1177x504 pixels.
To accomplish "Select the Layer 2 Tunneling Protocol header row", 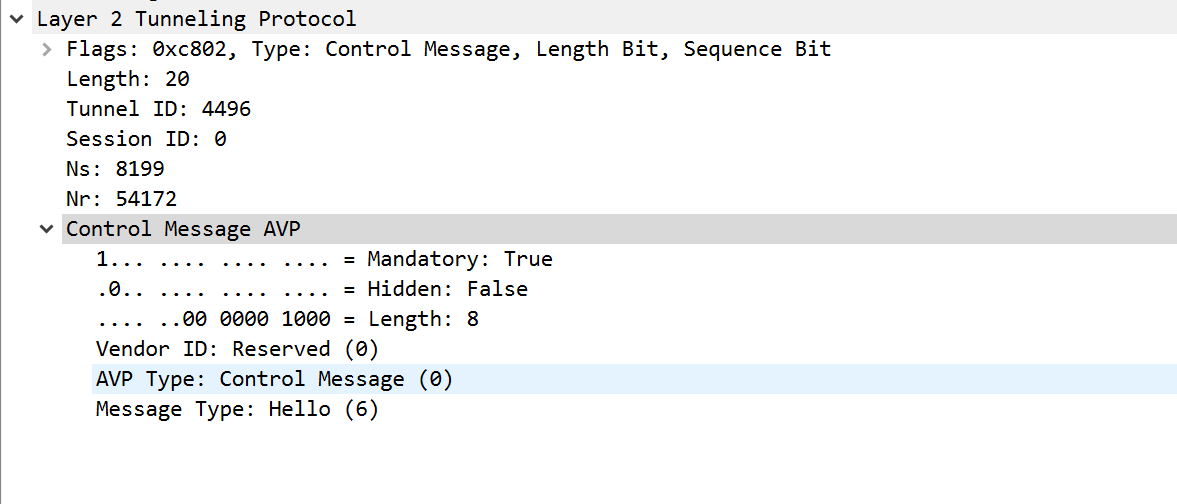I will tap(196, 19).
